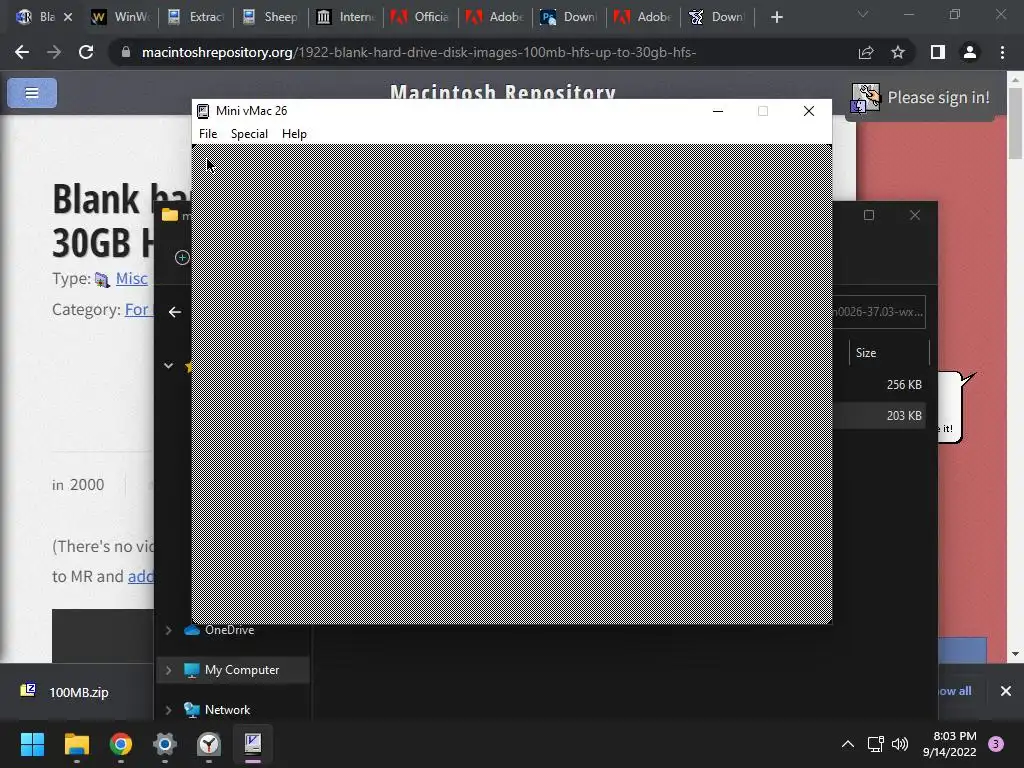Switch to the Sheep tab
The width and height of the screenshot is (1024, 768).
pos(270,17)
